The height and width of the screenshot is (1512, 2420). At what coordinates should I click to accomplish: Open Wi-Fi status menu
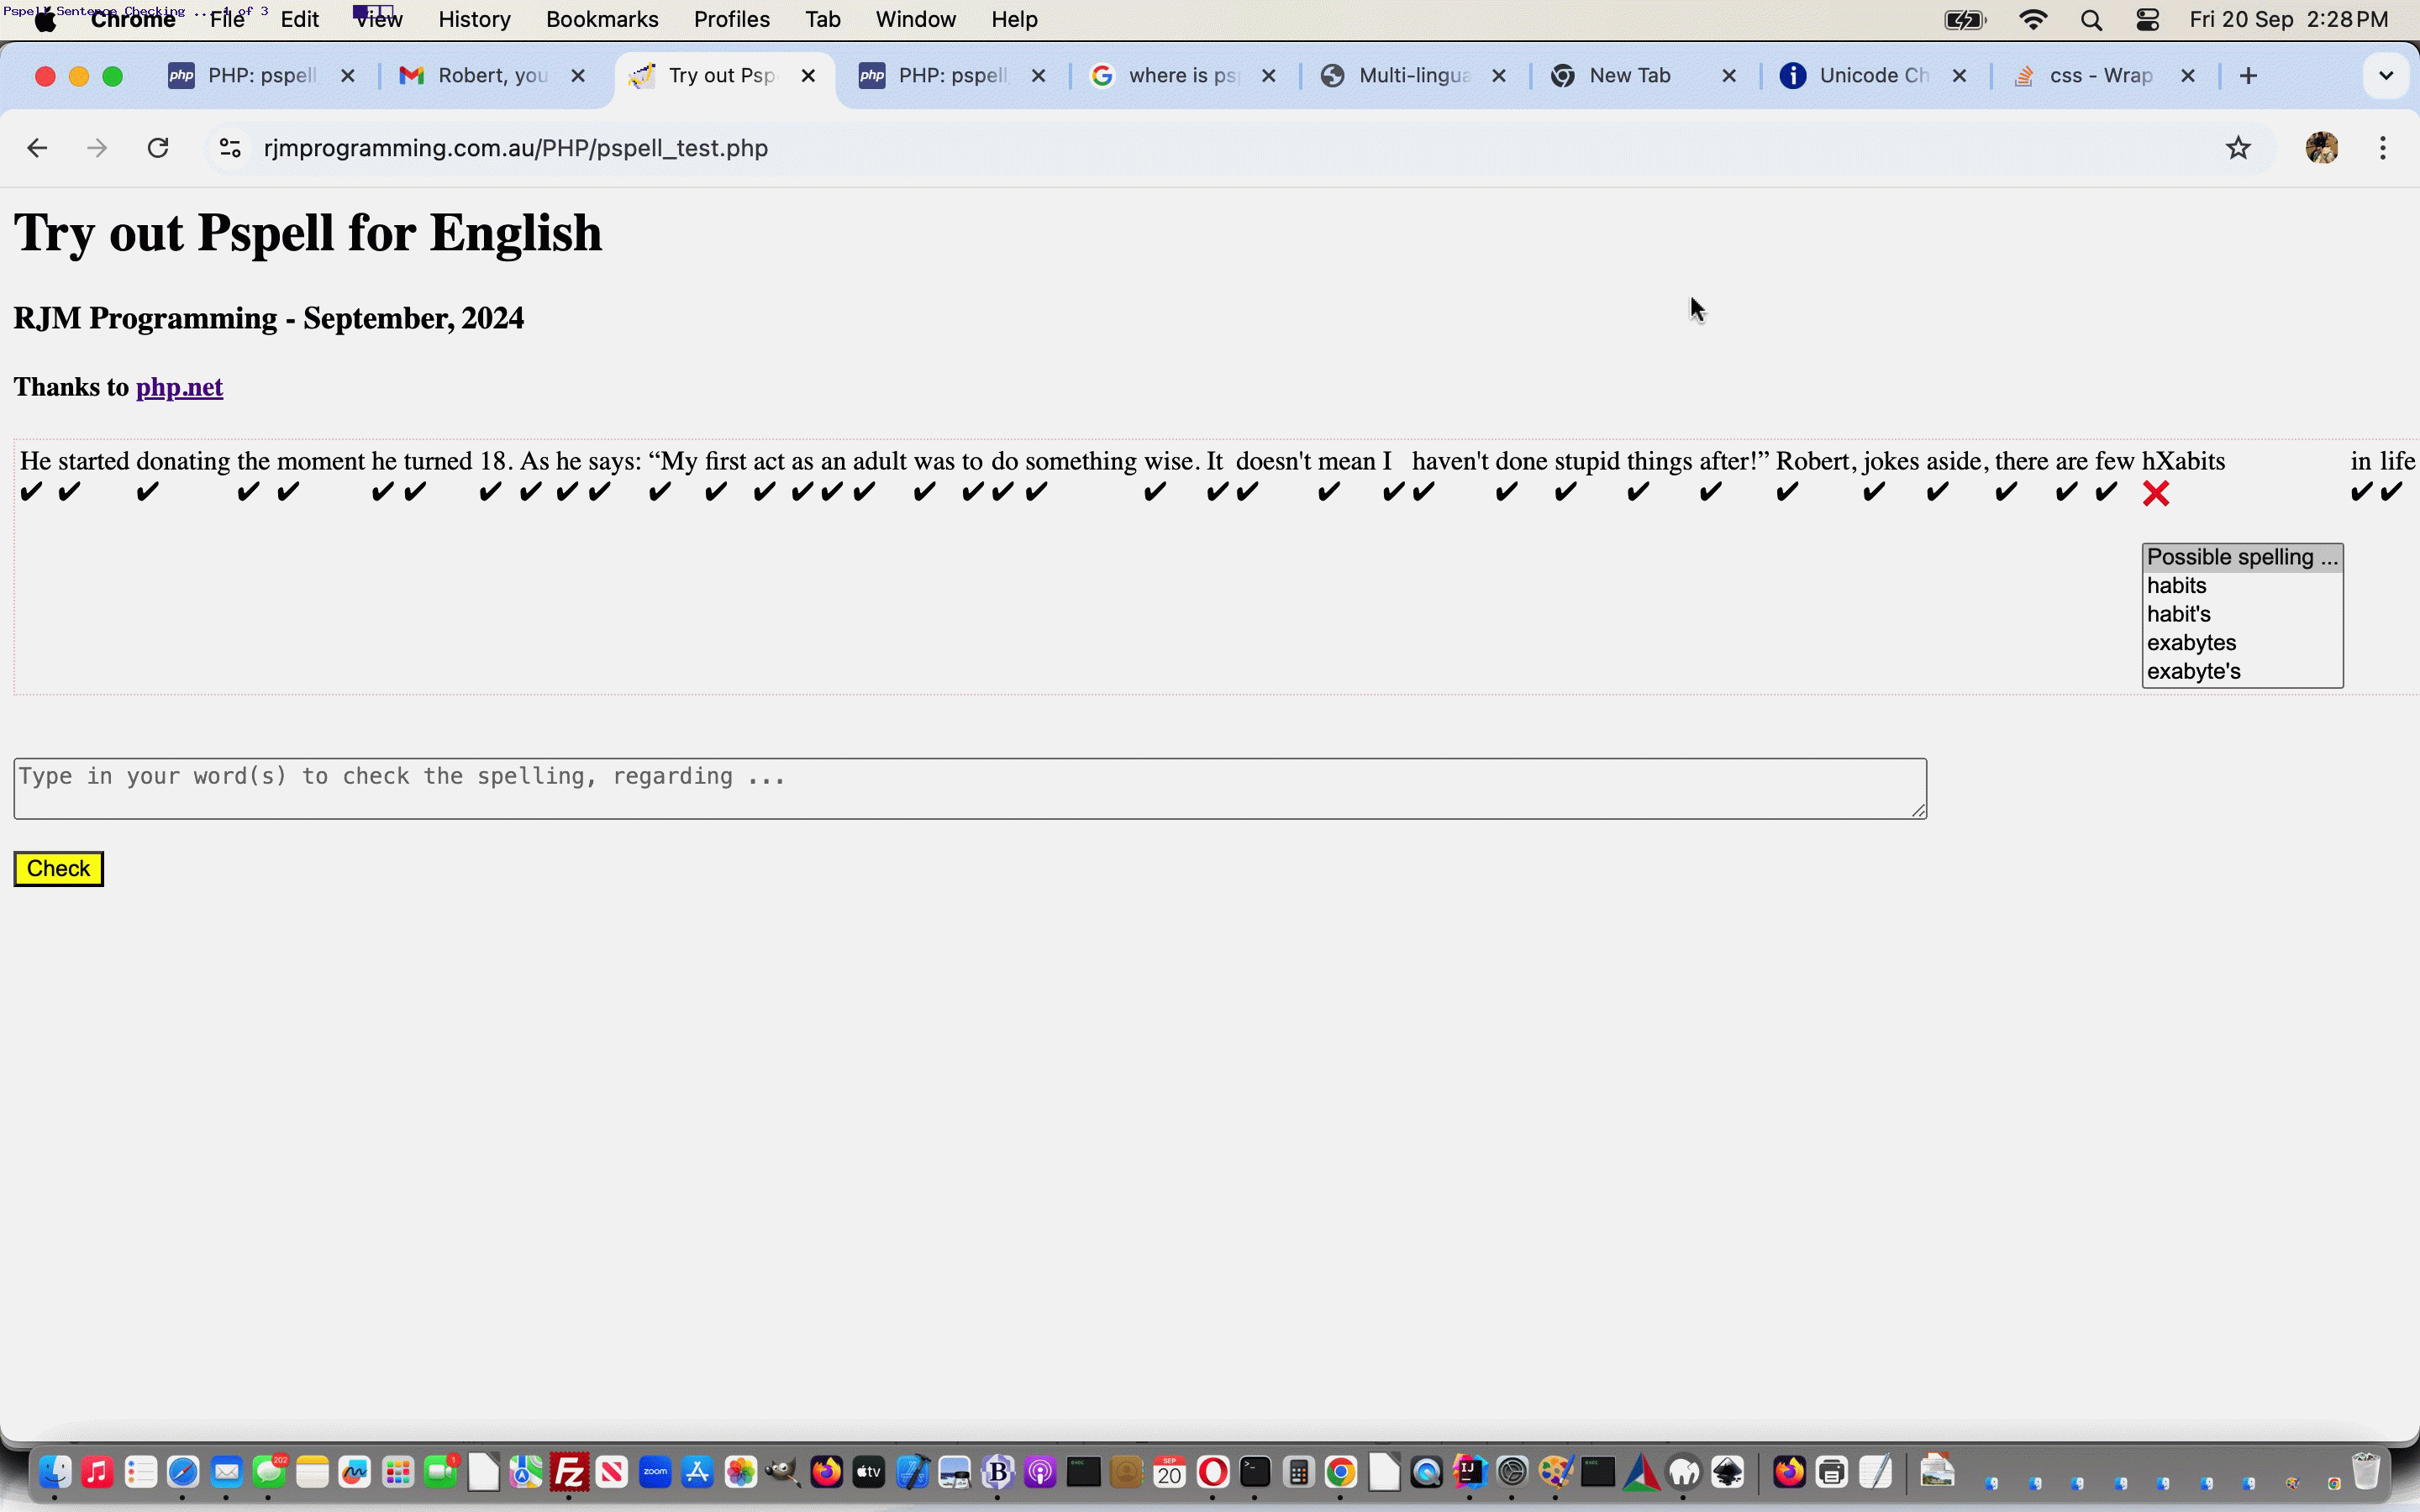tap(2033, 20)
